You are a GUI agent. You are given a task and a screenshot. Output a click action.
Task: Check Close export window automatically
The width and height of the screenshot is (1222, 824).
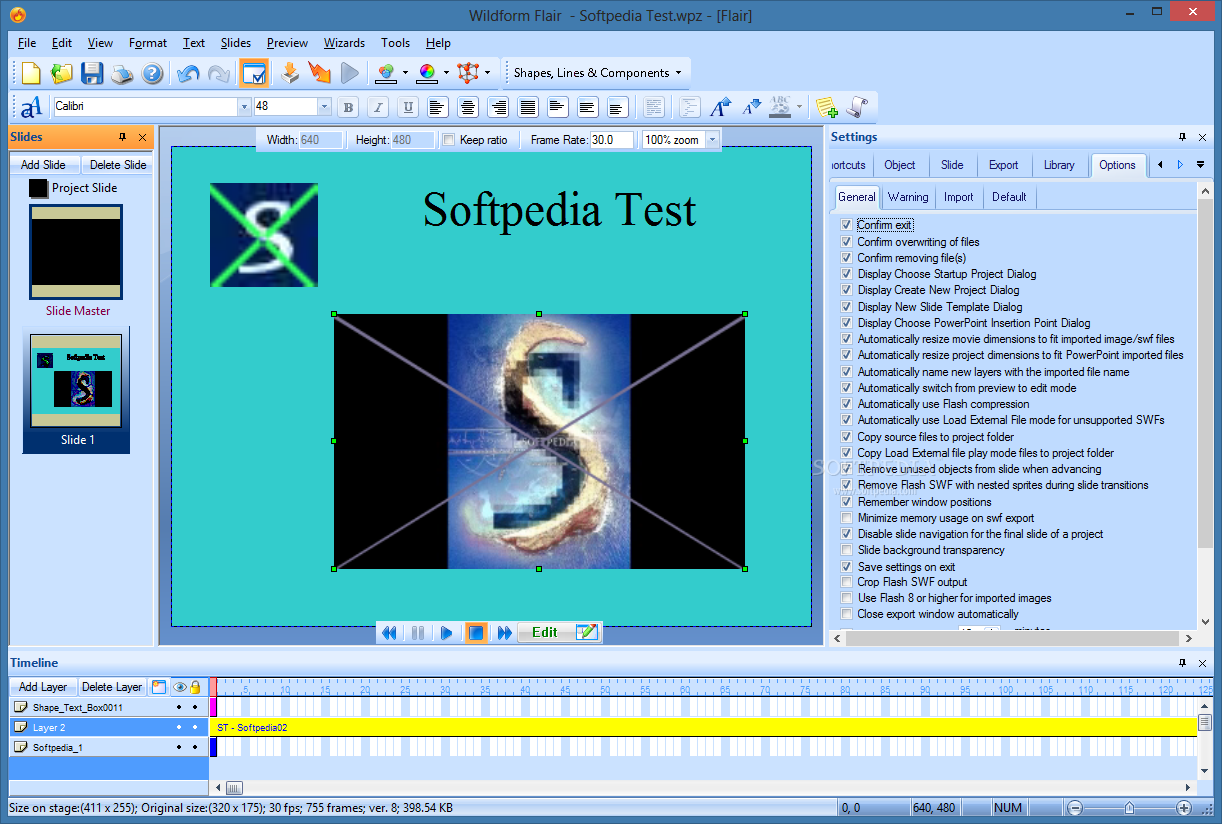[x=847, y=614]
